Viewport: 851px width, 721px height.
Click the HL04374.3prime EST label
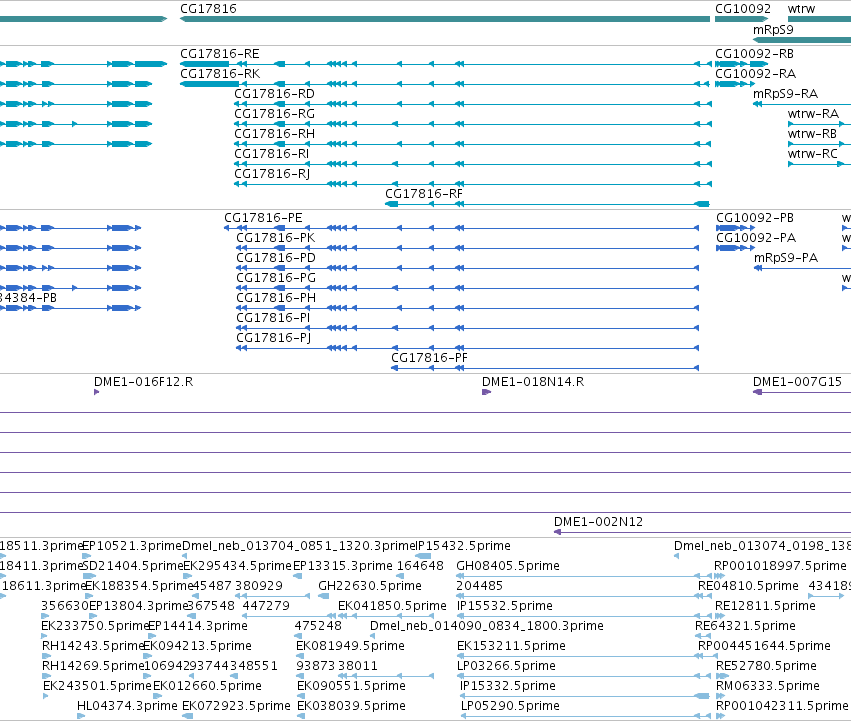pyautogui.click(x=128, y=706)
